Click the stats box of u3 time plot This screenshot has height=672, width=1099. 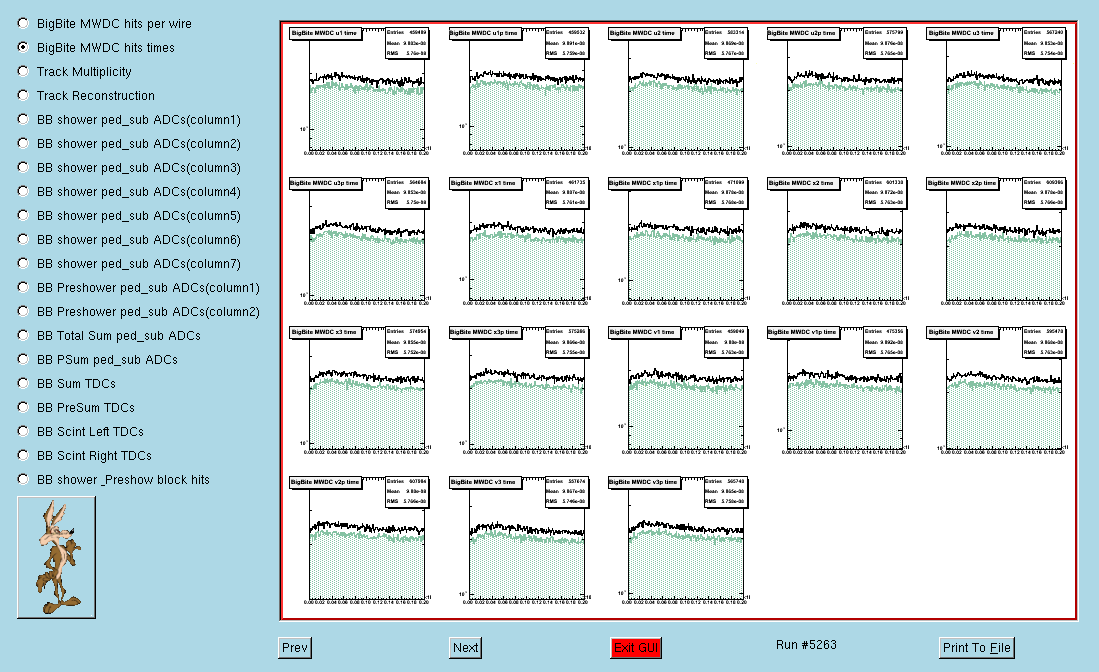pyautogui.click(x=1043, y=43)
